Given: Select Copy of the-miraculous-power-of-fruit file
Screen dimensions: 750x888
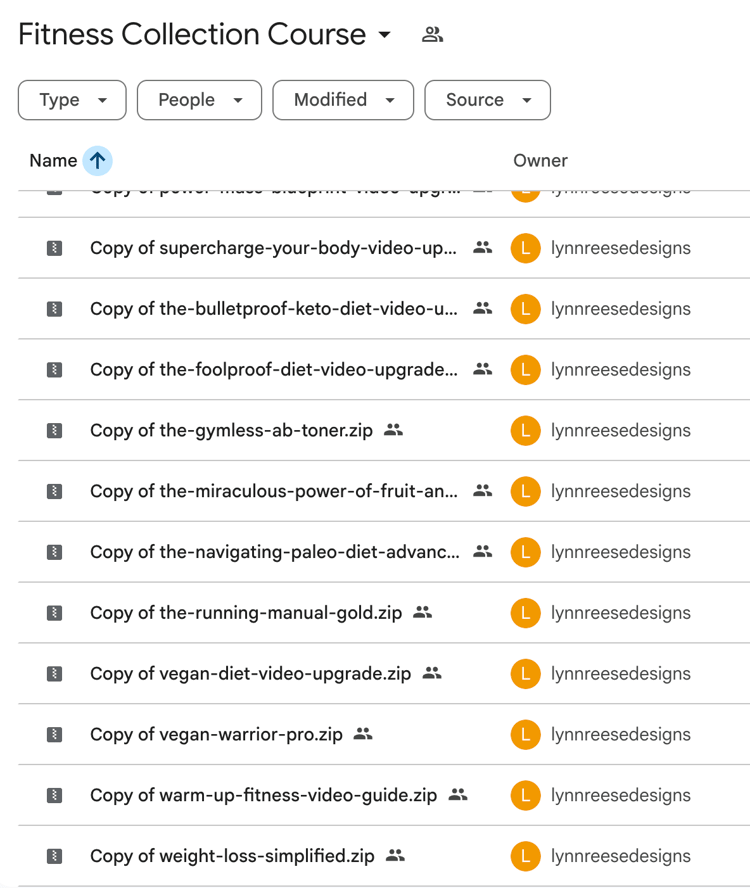Looking at the screenshot, I should click(274, 491).
